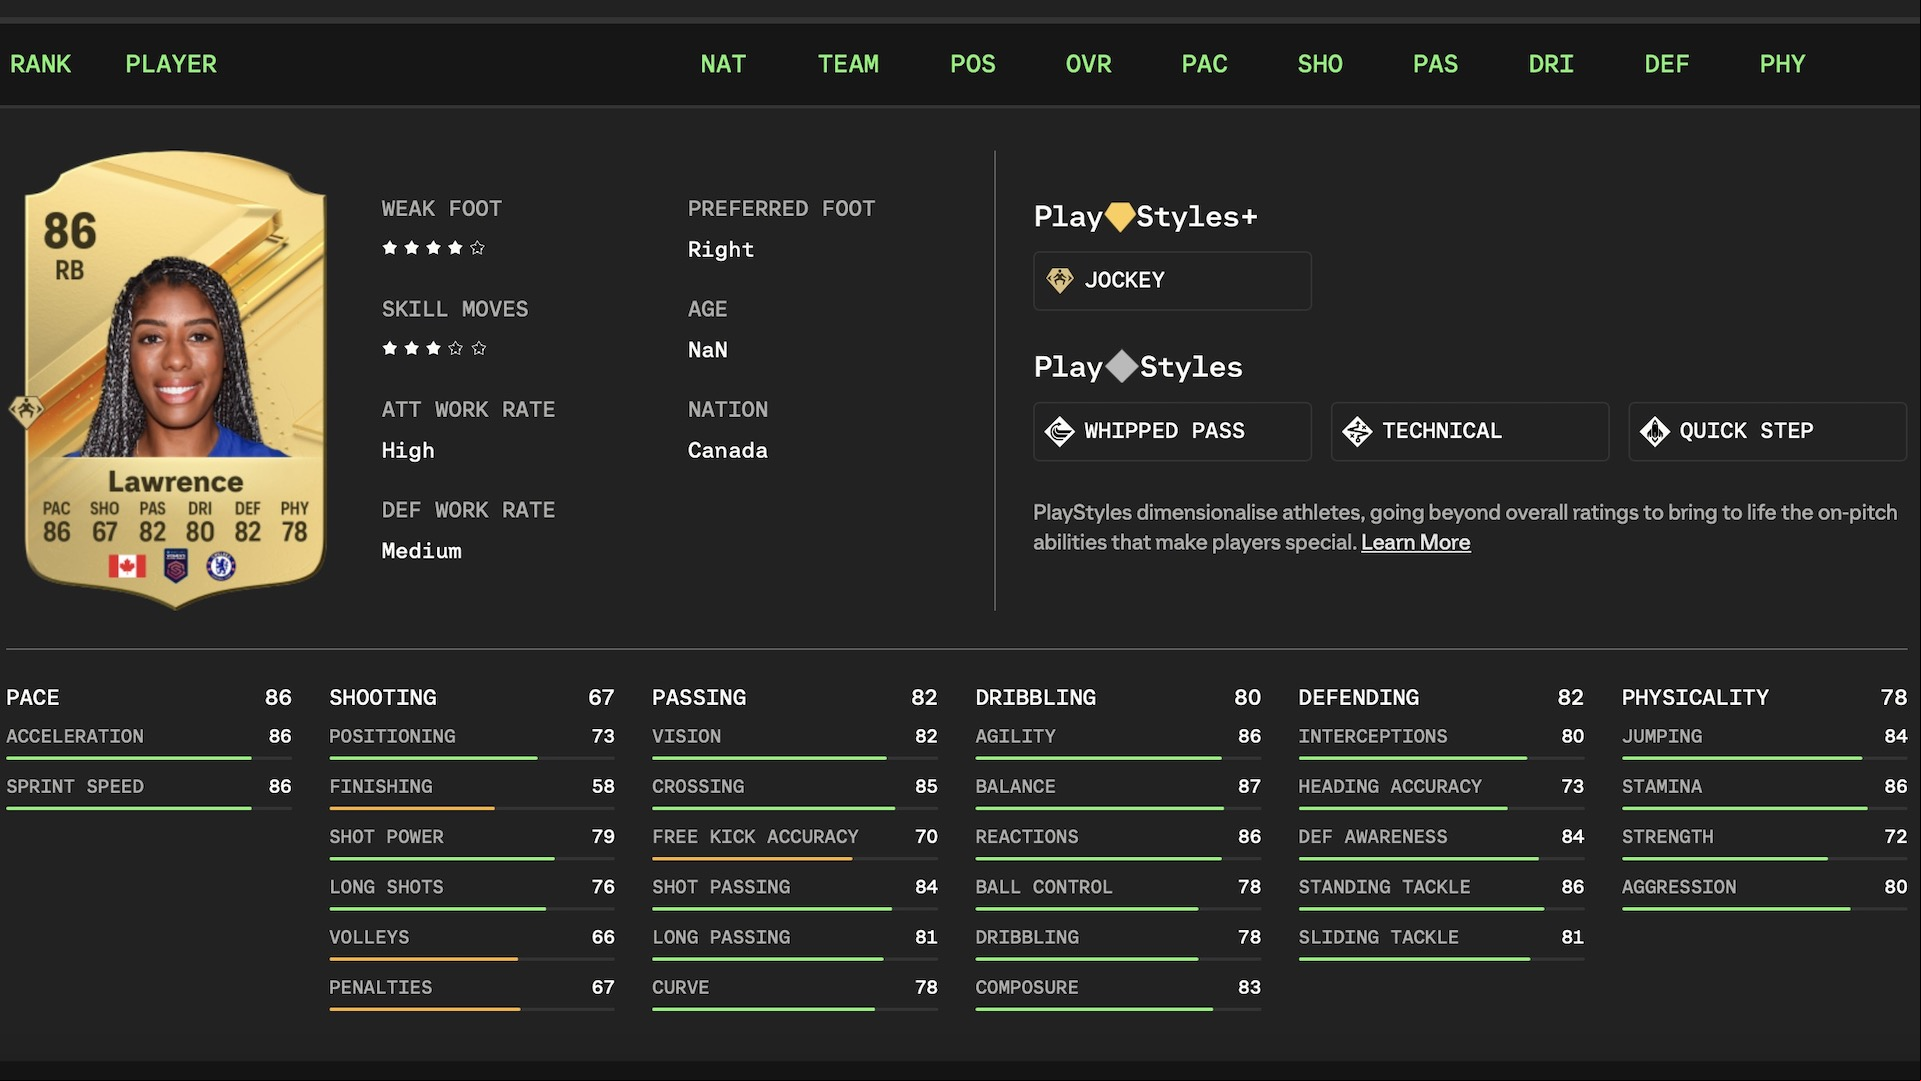Click the Att Work Rate value High

(408, 450)
